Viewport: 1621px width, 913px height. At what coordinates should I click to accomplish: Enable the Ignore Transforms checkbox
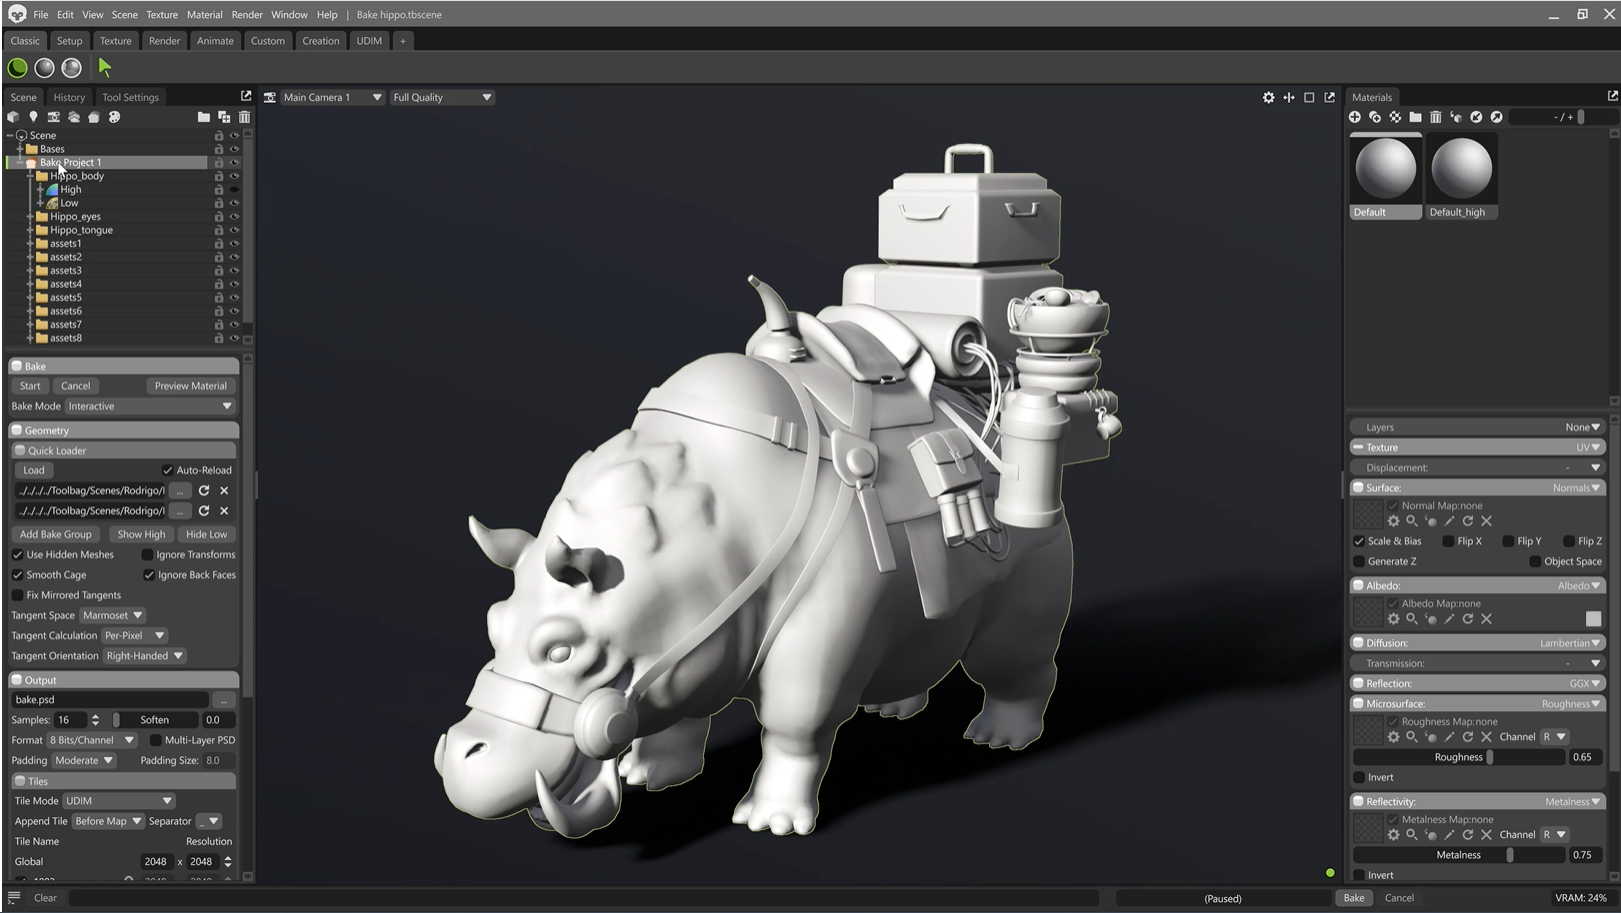click(148, 555)
